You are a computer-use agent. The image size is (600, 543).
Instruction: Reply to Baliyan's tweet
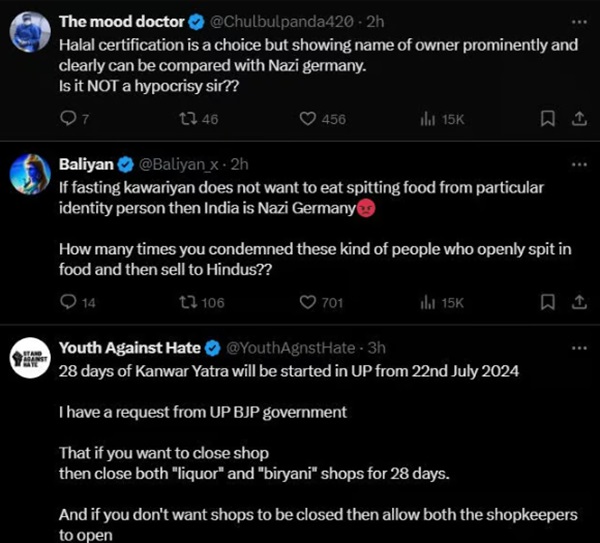click(69, 302)
